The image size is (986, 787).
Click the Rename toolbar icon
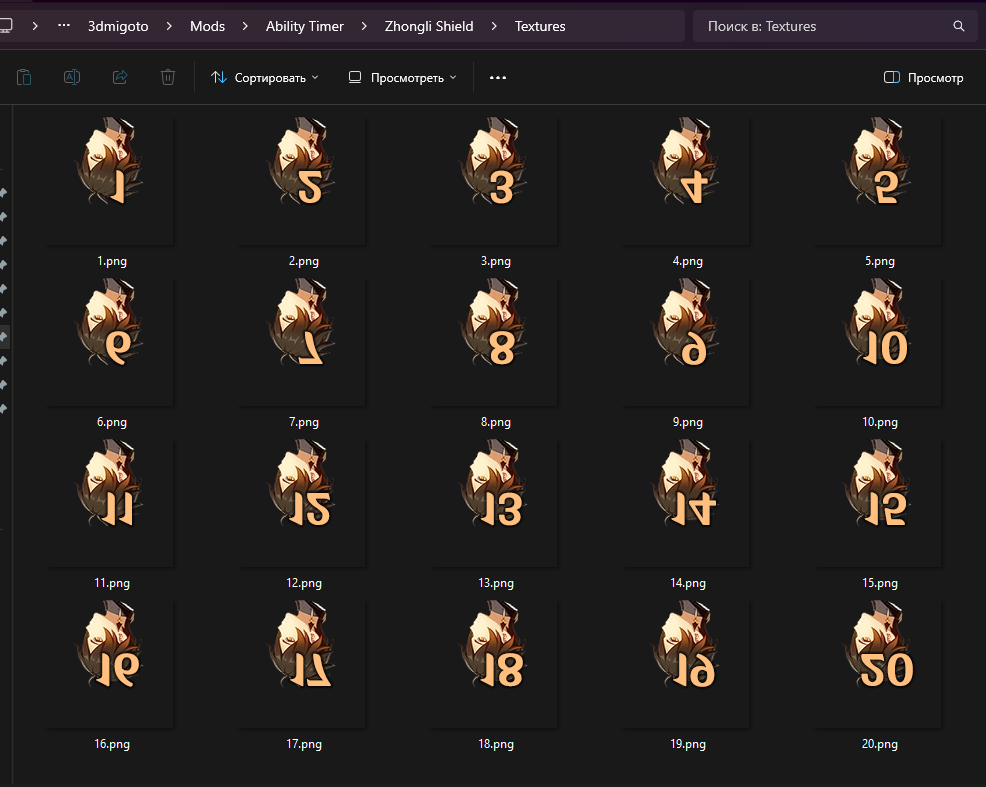(72, 77)
